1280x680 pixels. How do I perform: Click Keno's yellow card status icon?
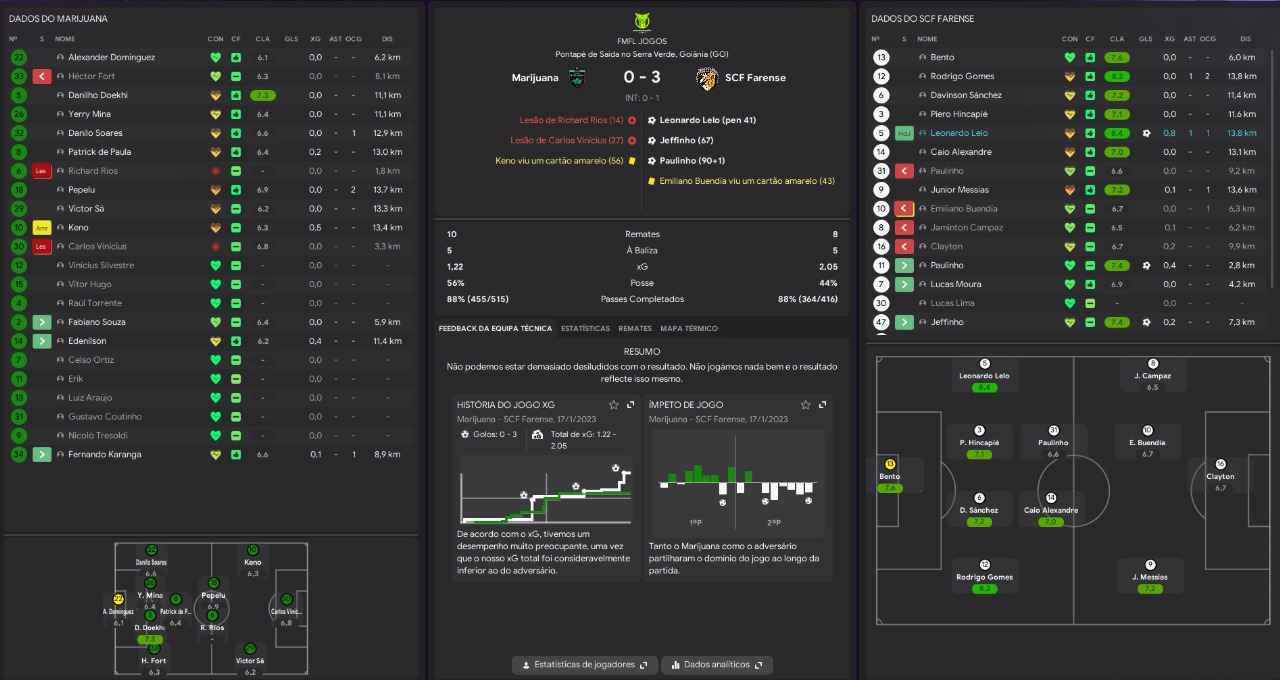(x=42, y=228)
